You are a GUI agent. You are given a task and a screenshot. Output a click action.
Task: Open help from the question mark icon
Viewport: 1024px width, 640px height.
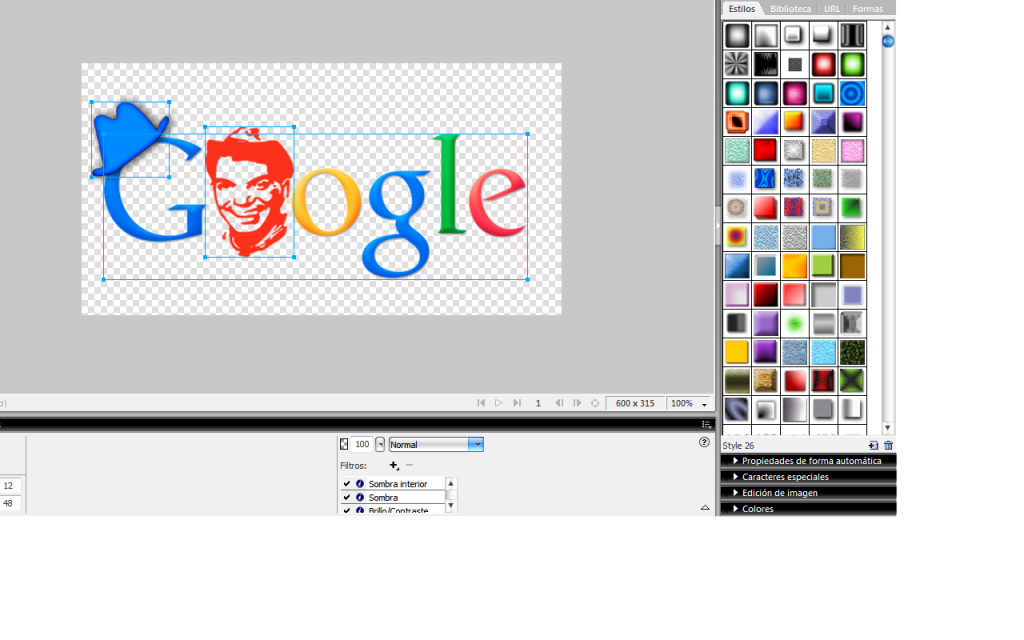(x=704, y=442)
